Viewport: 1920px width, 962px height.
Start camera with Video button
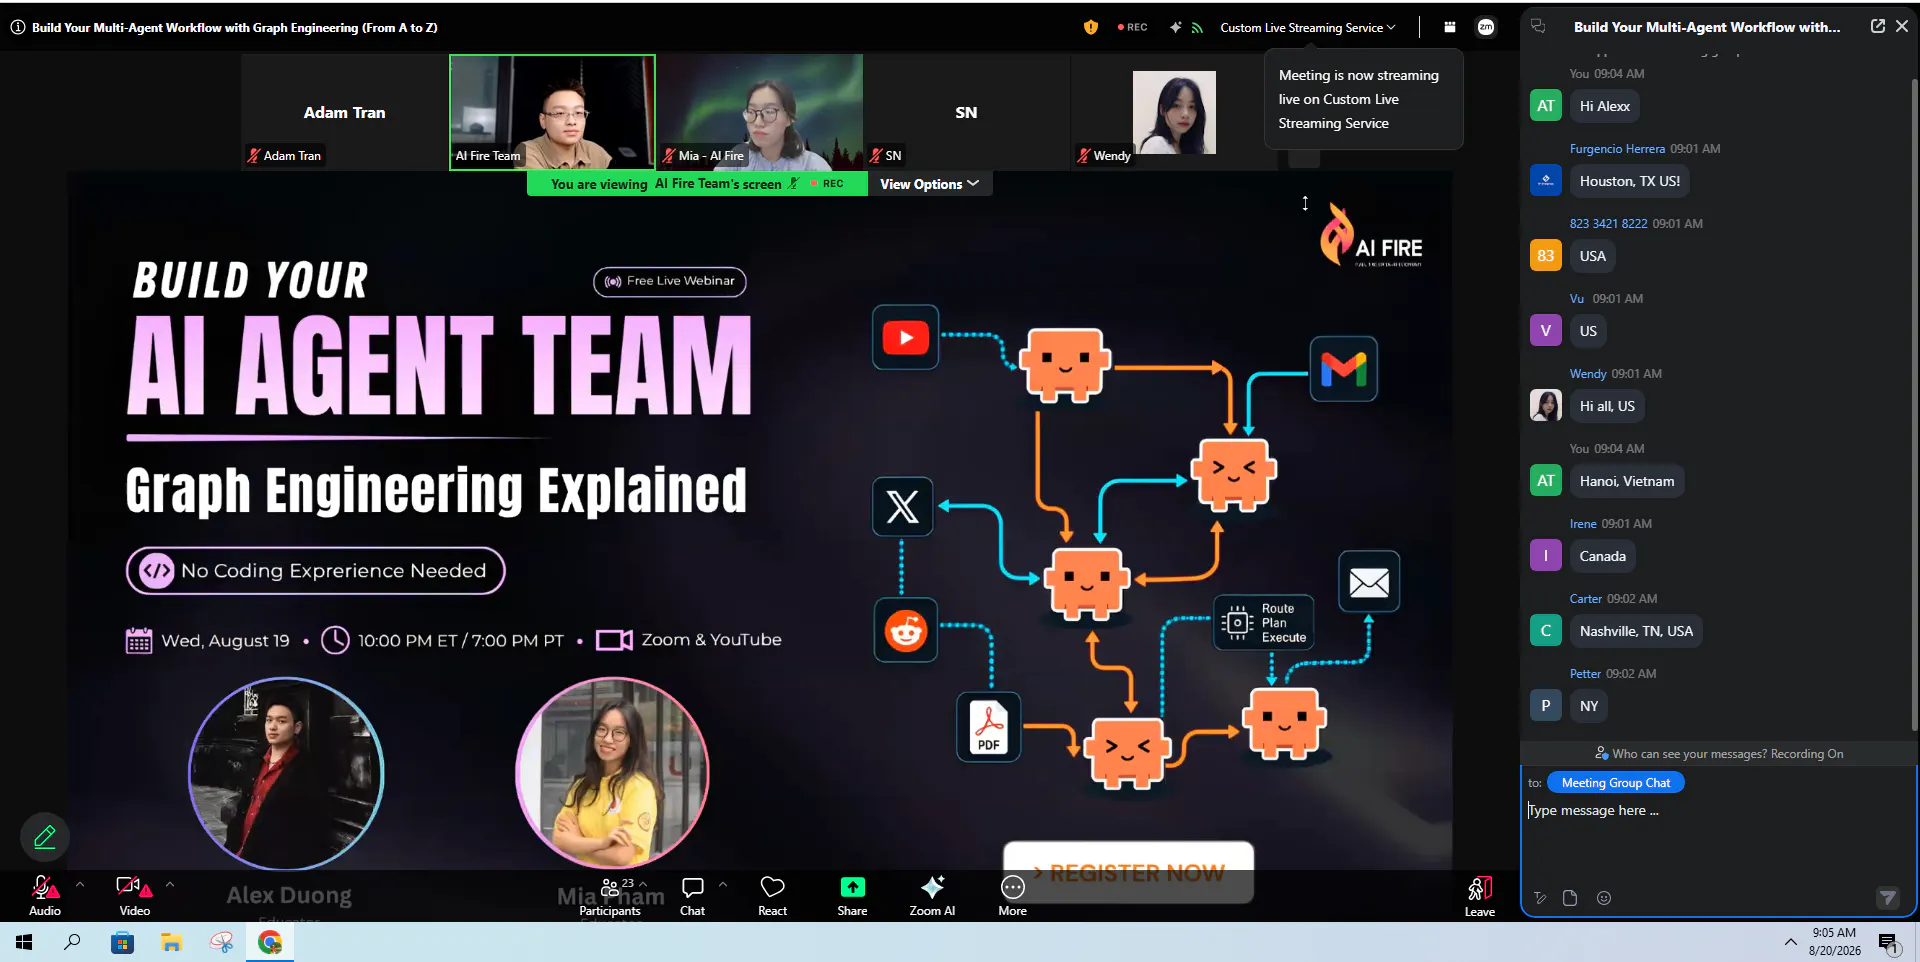[x=134, y=895]
